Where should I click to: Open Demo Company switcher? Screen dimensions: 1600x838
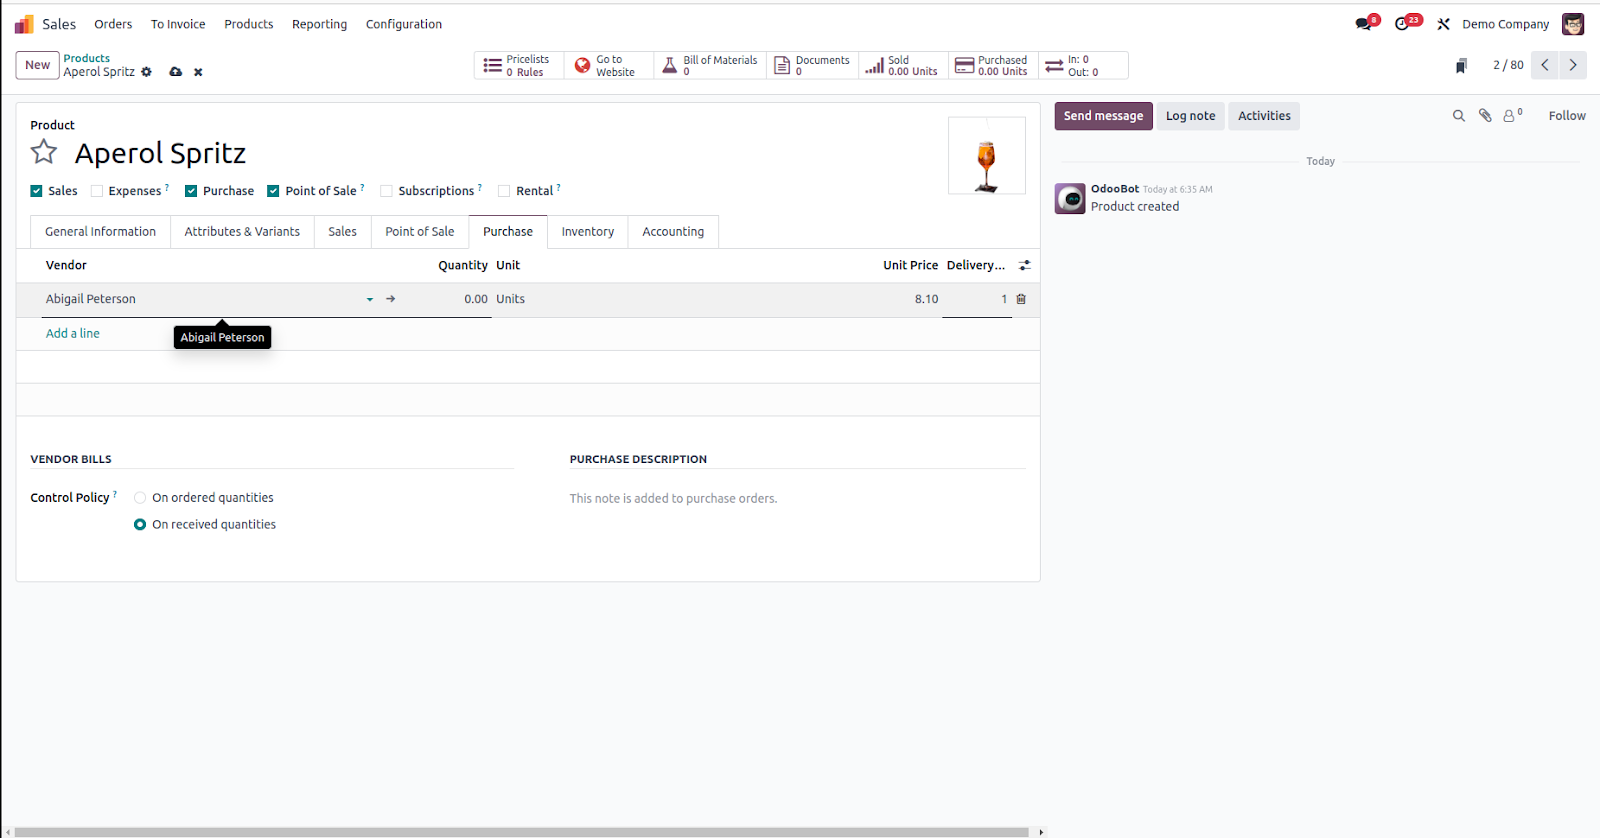(1505, 24)
